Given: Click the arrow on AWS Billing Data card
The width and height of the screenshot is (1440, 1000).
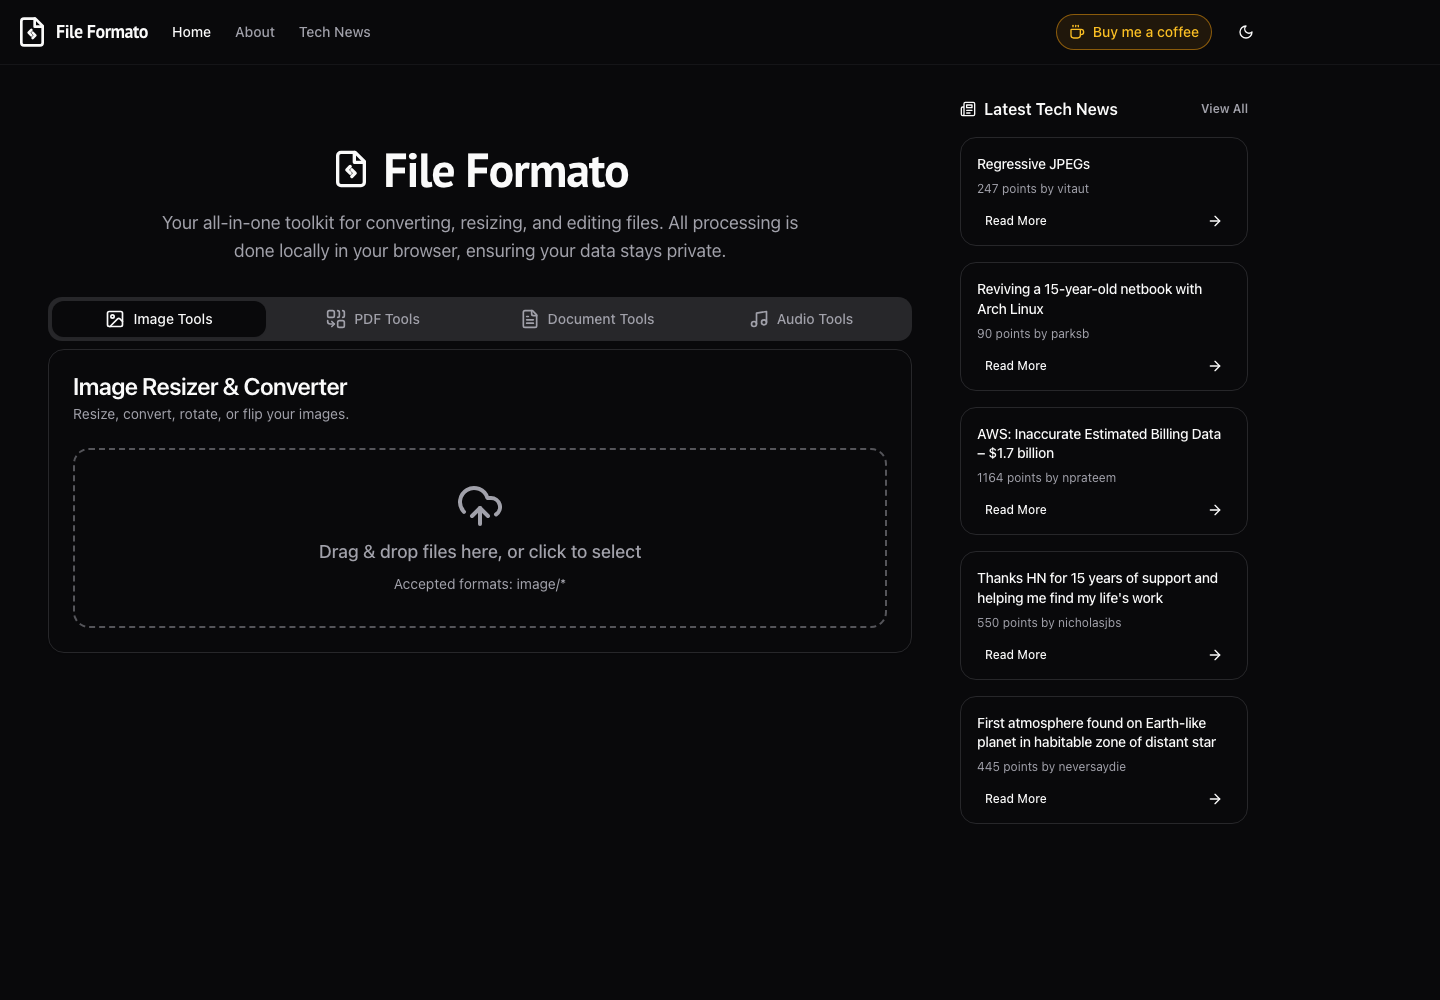Looking at the screenshot, I should [x=1215, y=510].
